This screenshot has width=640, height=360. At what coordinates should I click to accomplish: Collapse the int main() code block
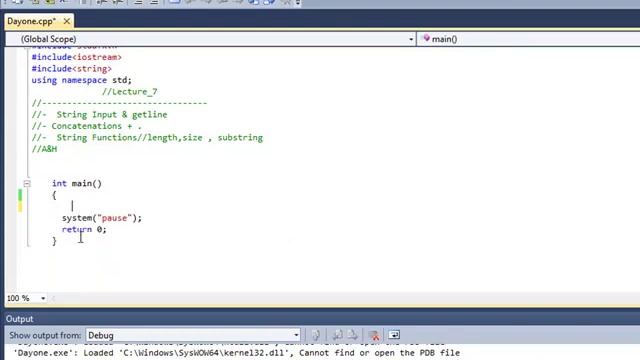27,184
